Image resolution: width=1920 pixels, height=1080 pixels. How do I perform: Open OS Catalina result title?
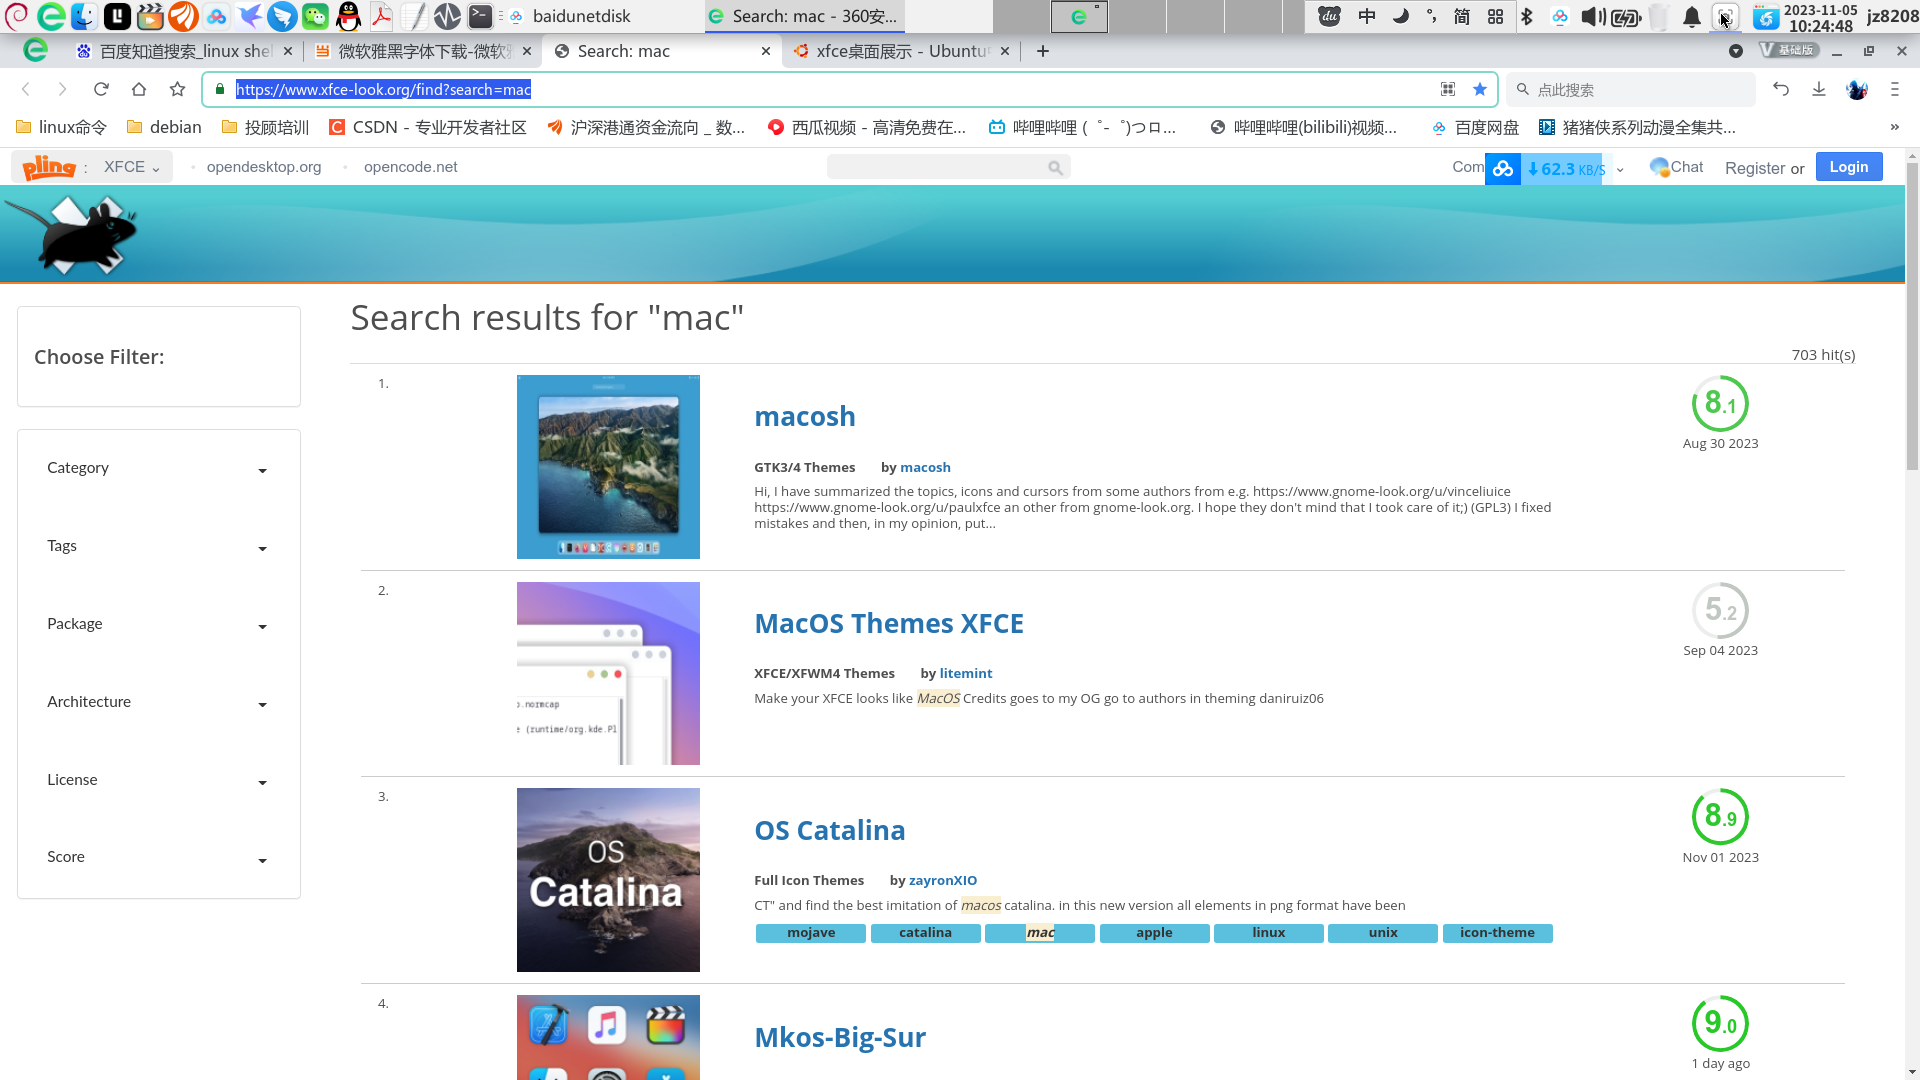tap(829, 830)
